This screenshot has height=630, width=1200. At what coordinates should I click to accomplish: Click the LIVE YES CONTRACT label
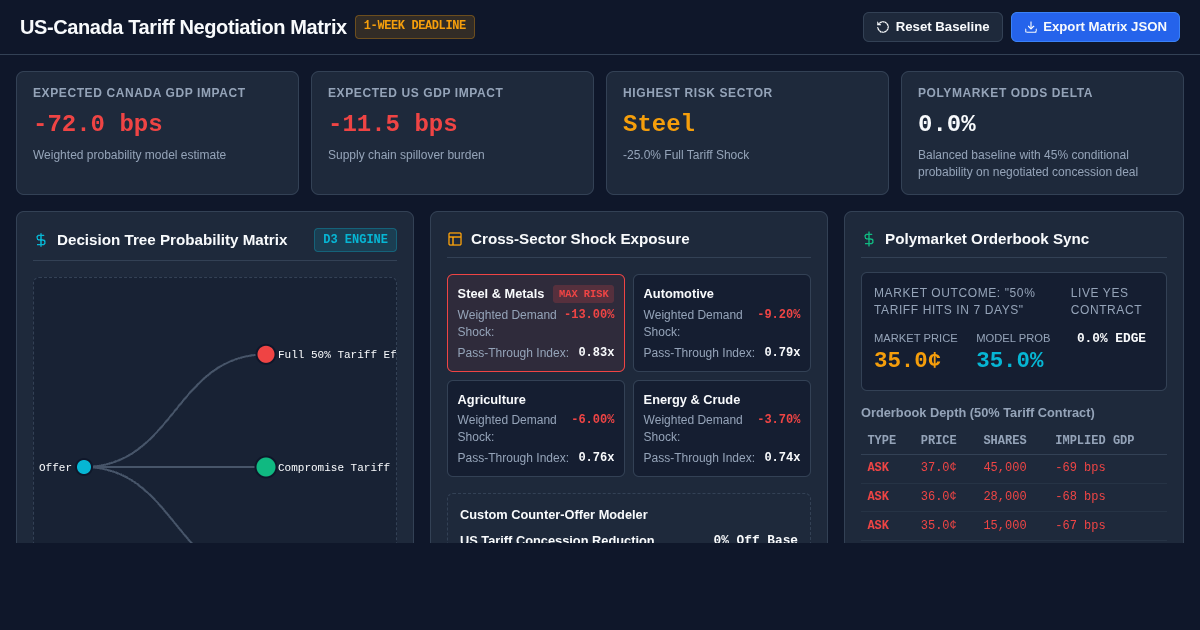(x=1106, y=302)
